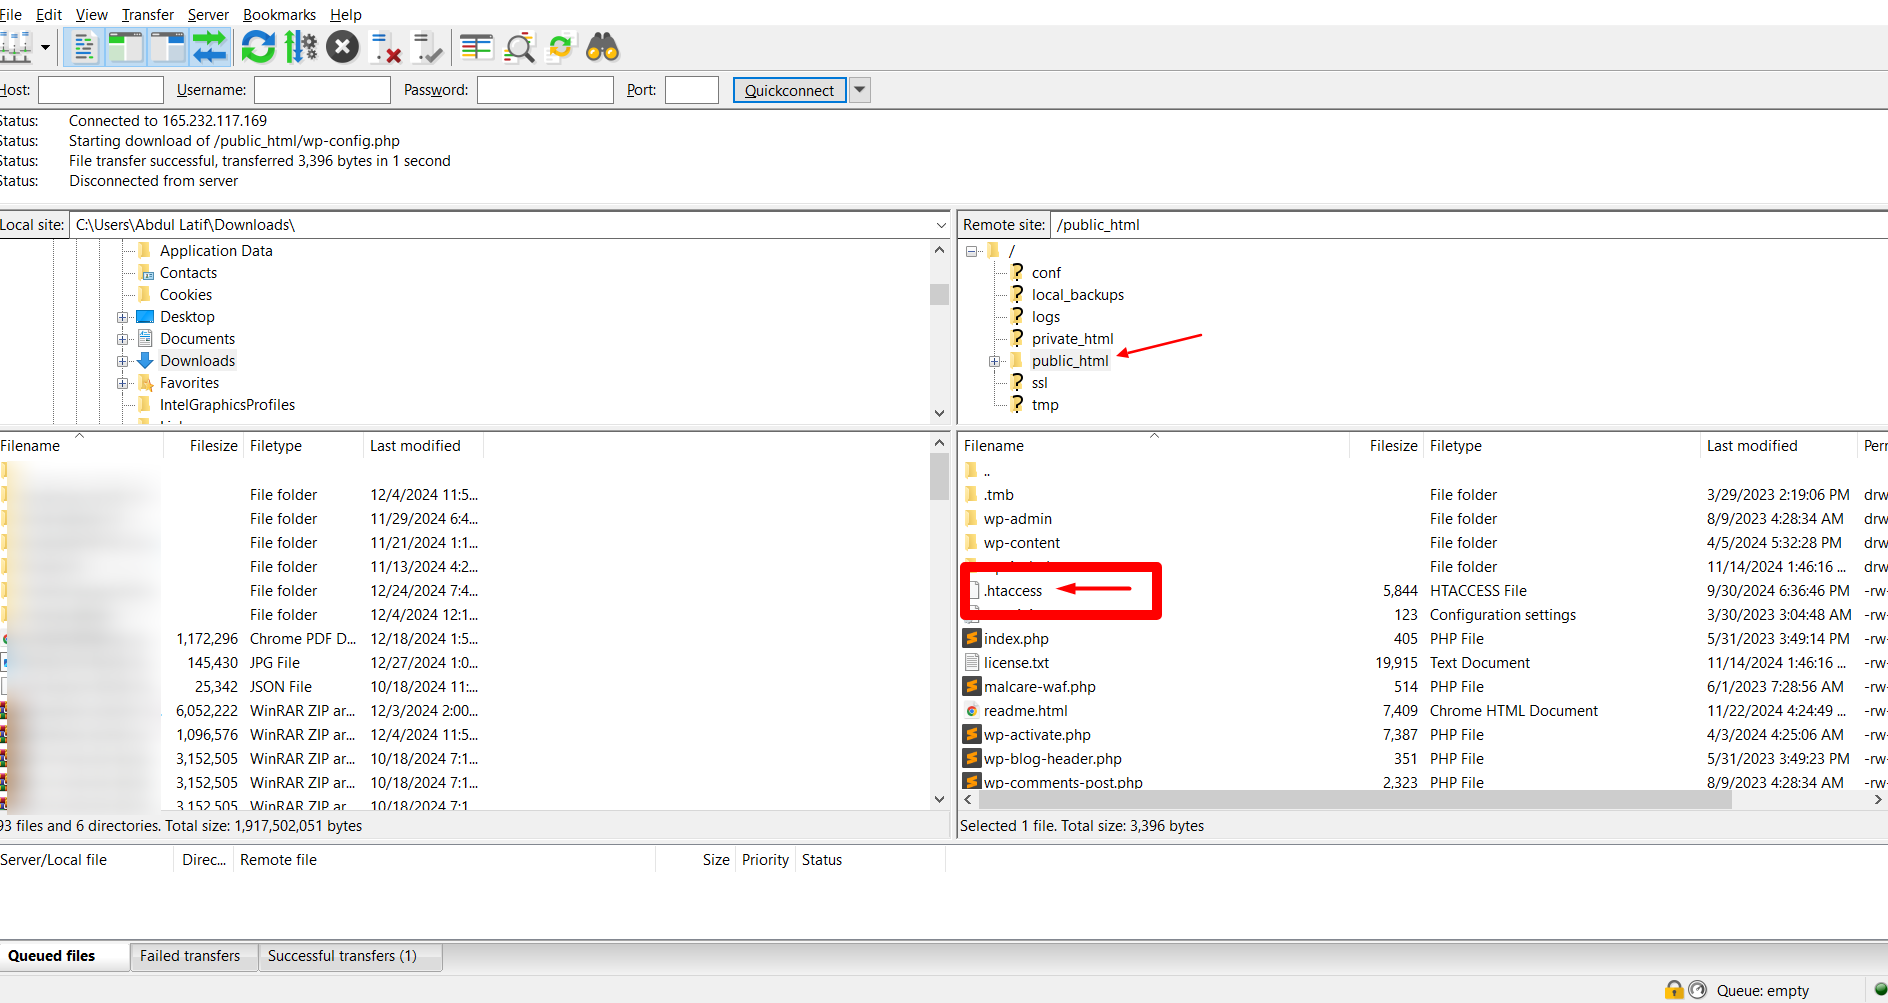
Task: Toggle the message log display
Action: (x=83, y=46)
